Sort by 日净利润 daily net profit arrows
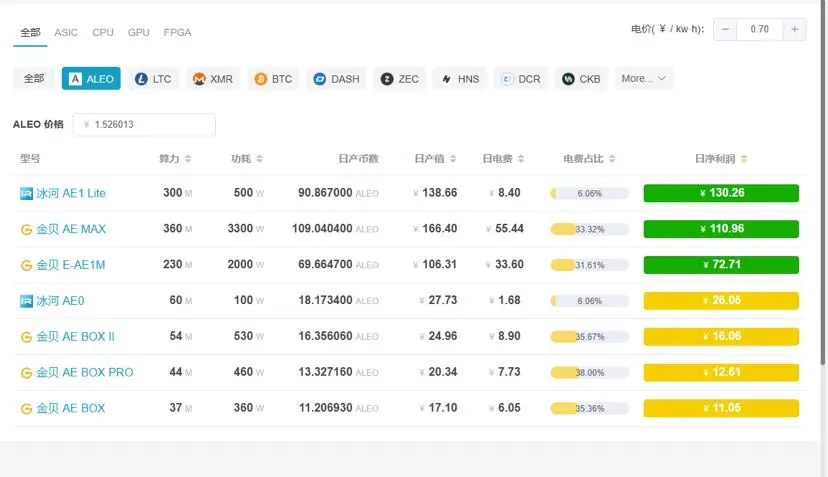The width and height of the screenshot is (828, 477). point(744,159)
